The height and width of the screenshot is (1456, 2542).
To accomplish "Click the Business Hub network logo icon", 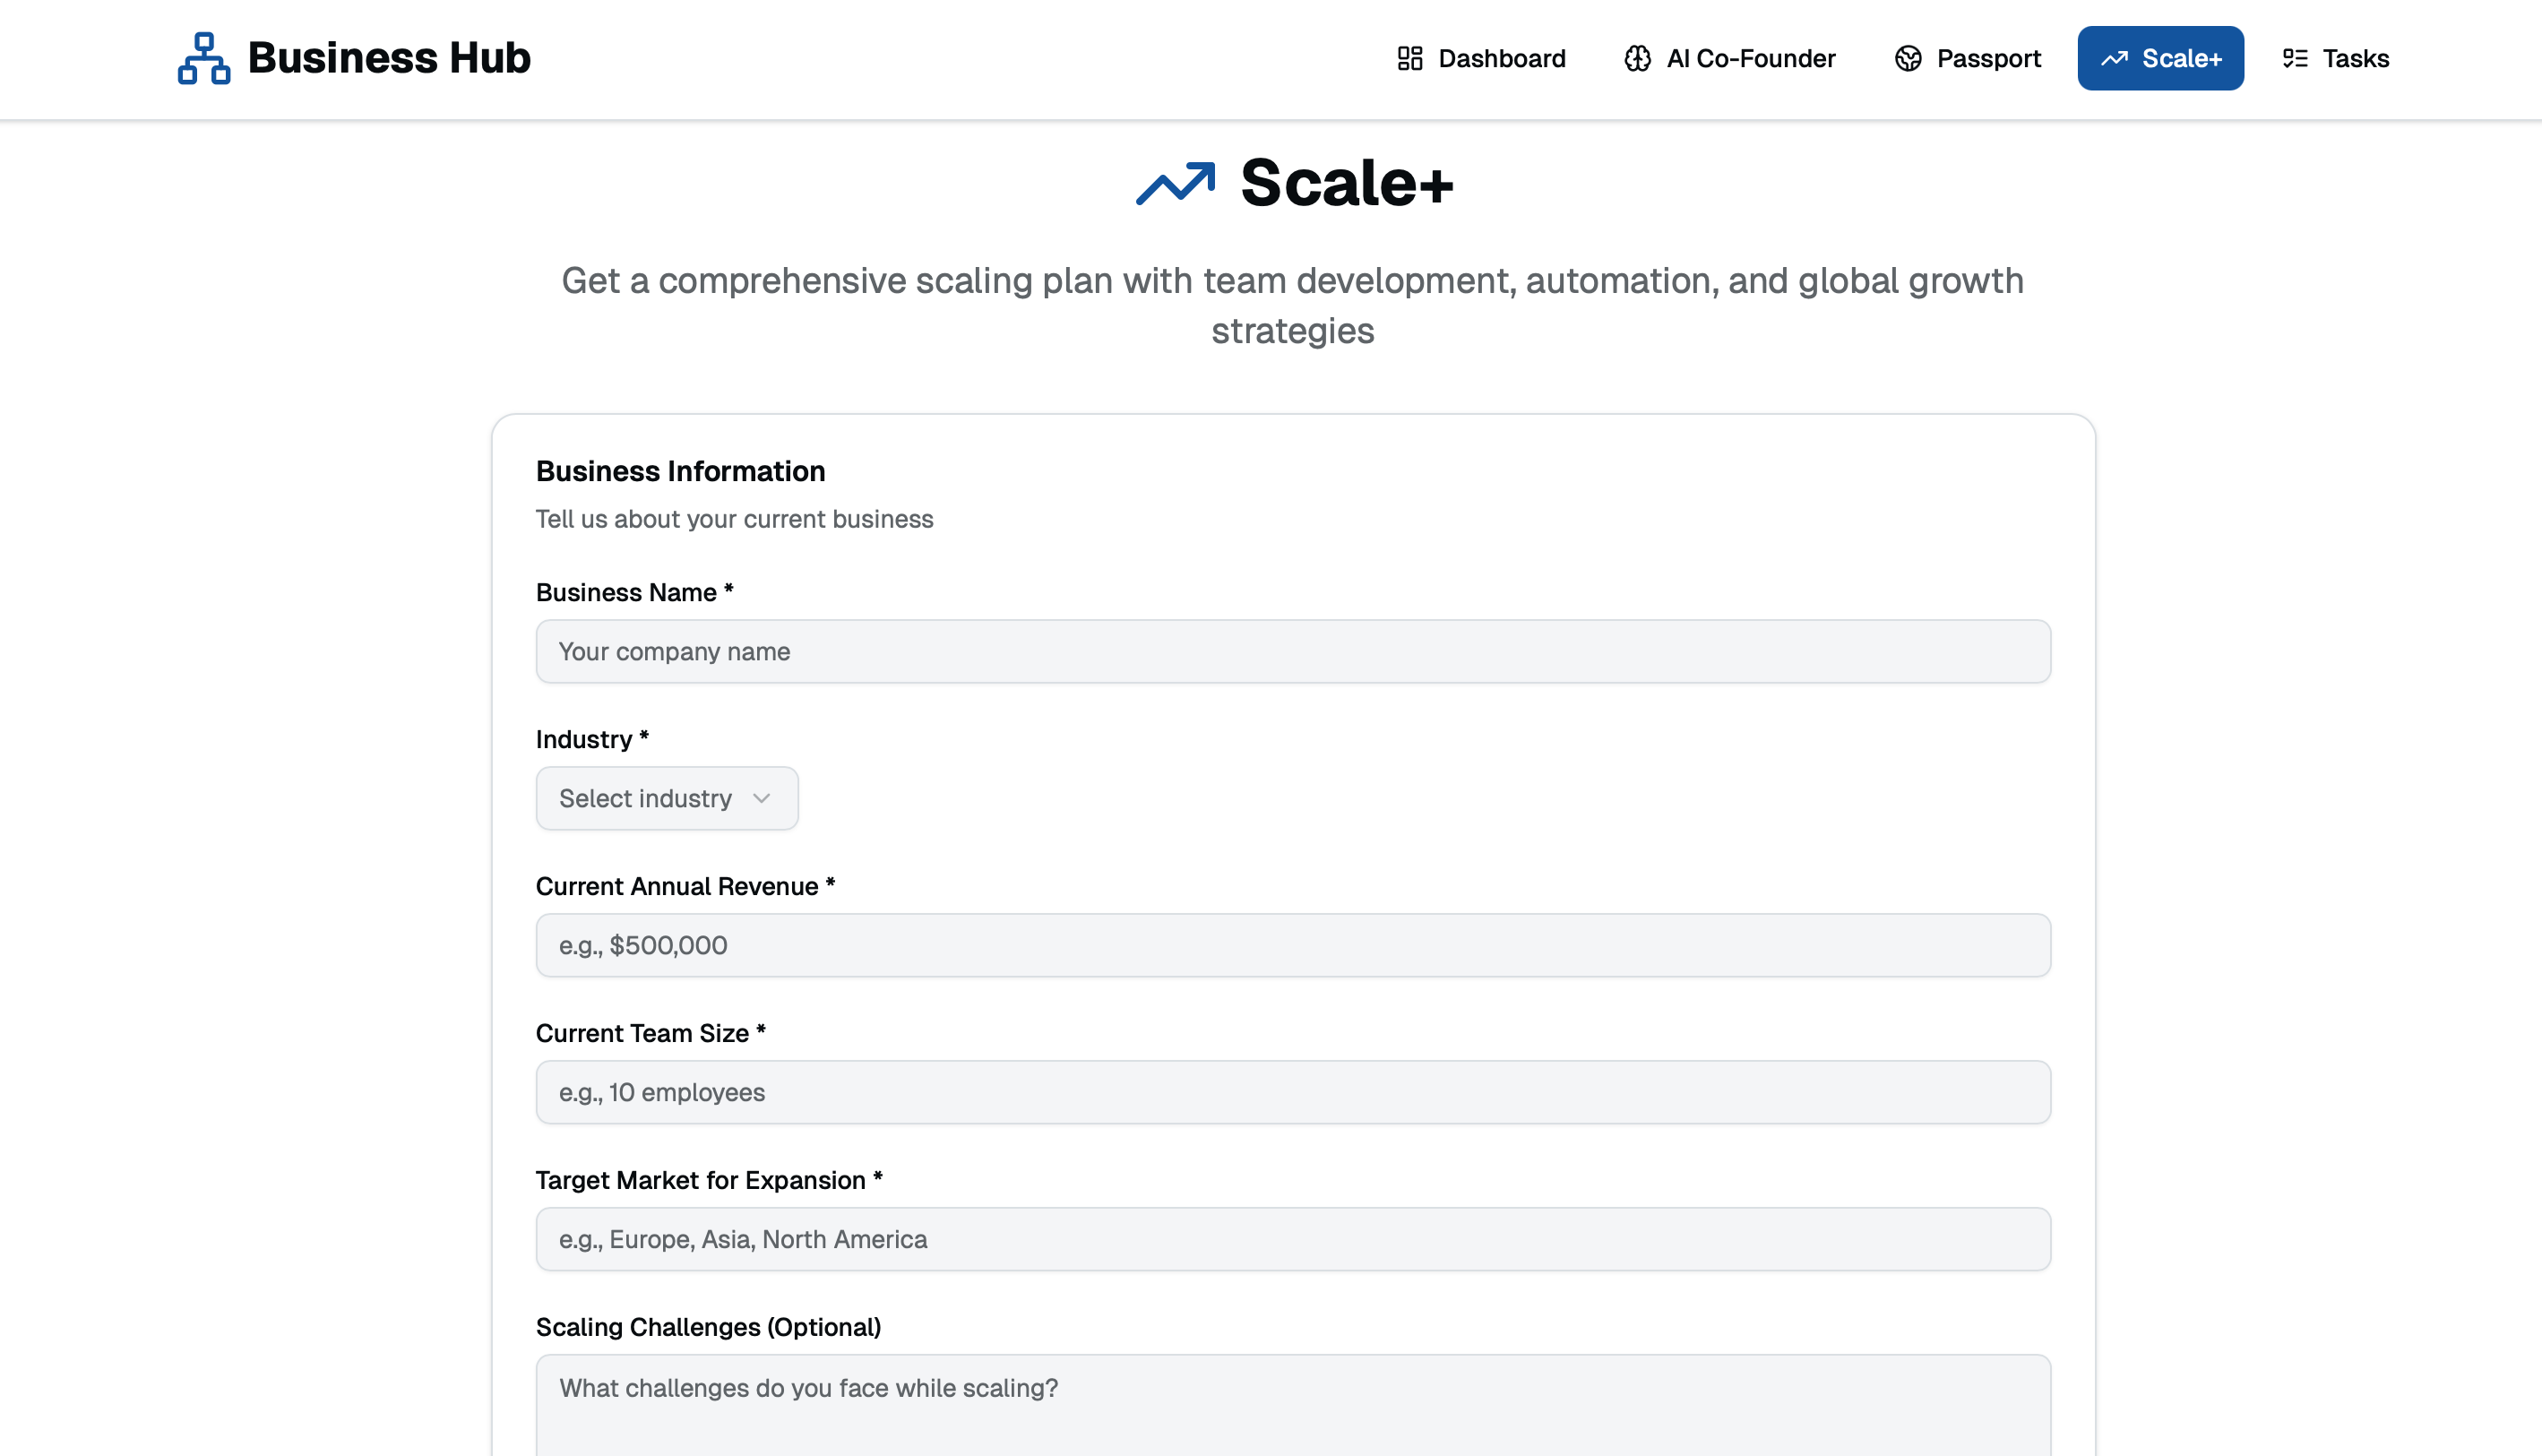I will point(204,58).
